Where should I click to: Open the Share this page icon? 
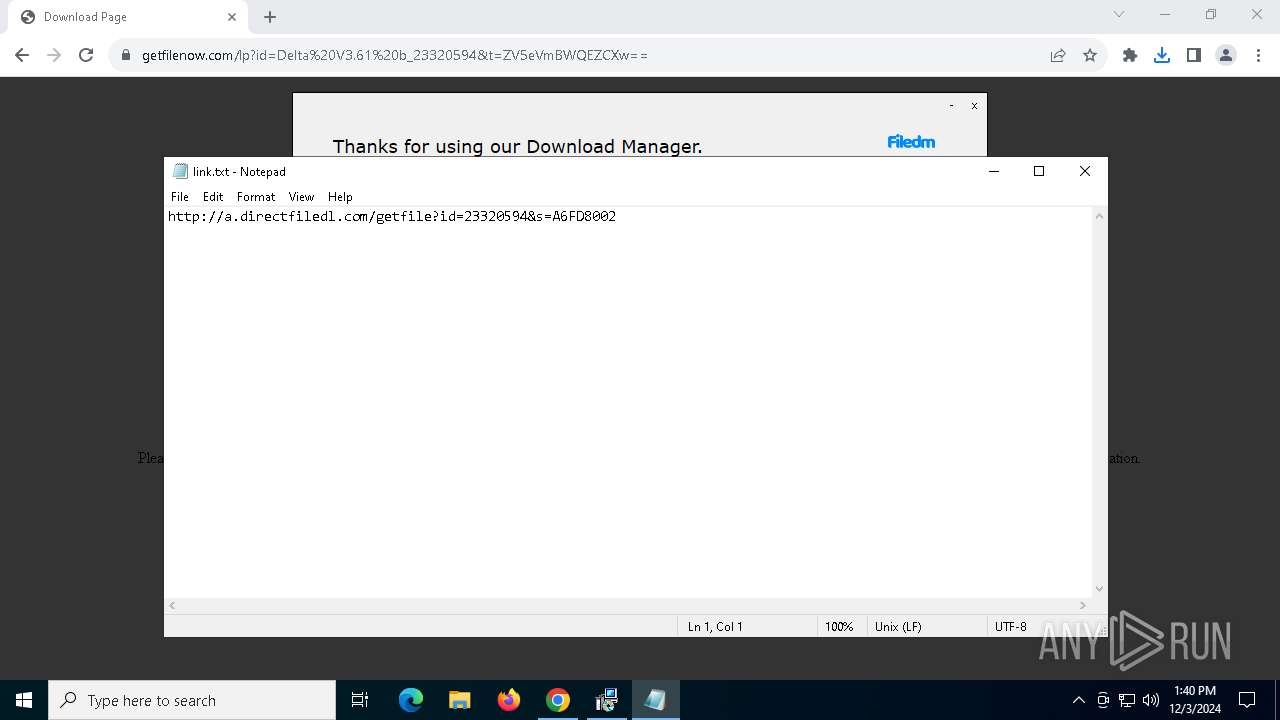pyautogui.click(x=1058, y=55)
